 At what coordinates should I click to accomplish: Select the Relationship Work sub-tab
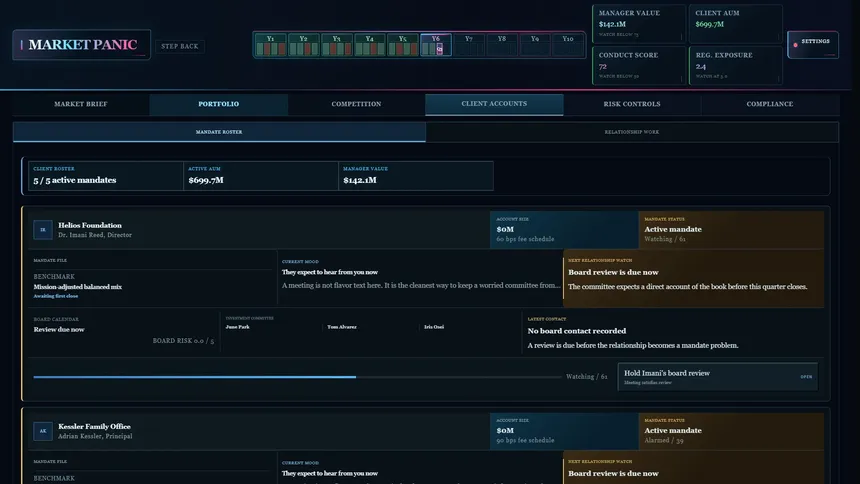(x=632, y=132)
